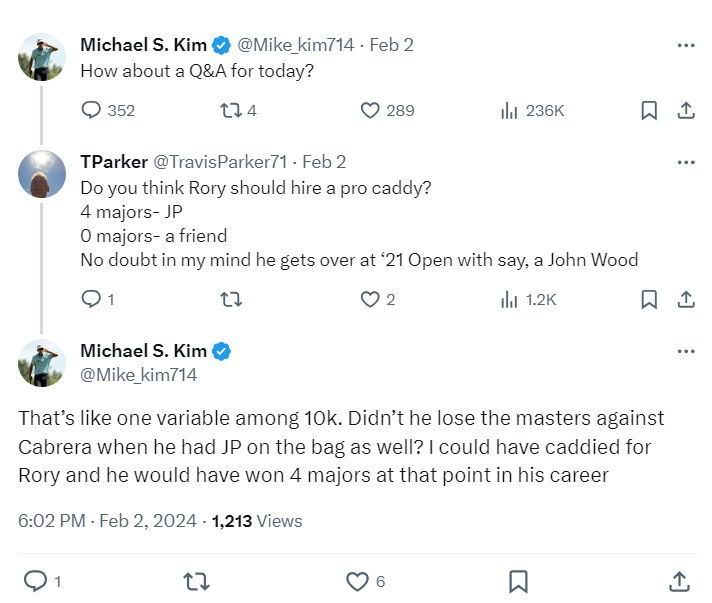Share the Q&A for today tweet
Image resolution: width=712 pixels, height=603 pixels.
click(686, 110)
